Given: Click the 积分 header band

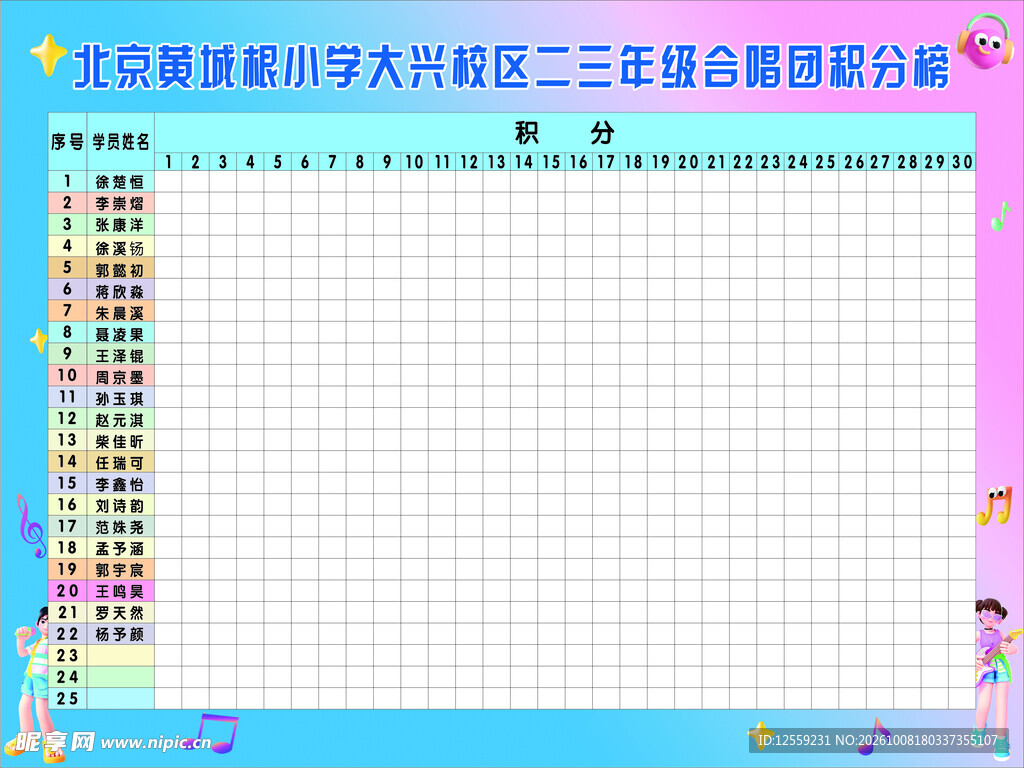Looking at the screenshot, I should [565, 133].
